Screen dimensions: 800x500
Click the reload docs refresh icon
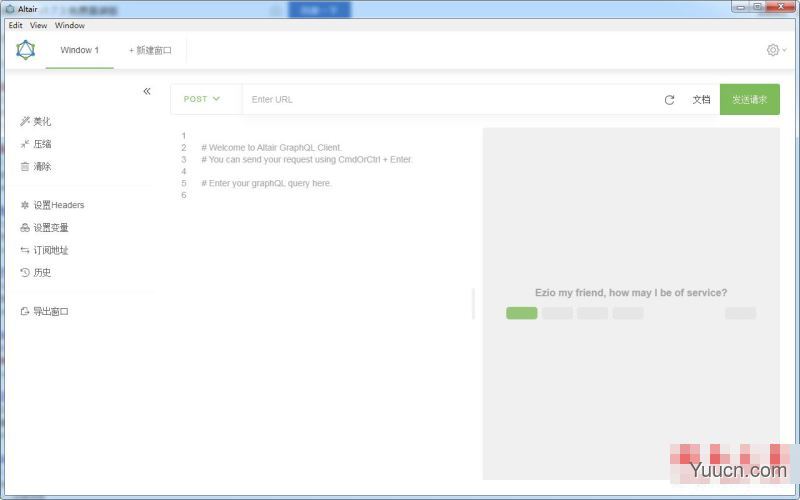pyautogui.click(x=669, y=100)
